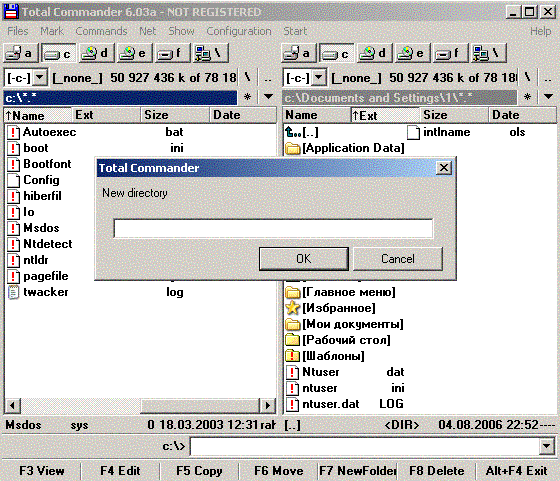Select drive a in right panel
Screen dimensions: 560x481
click(299, 54)
